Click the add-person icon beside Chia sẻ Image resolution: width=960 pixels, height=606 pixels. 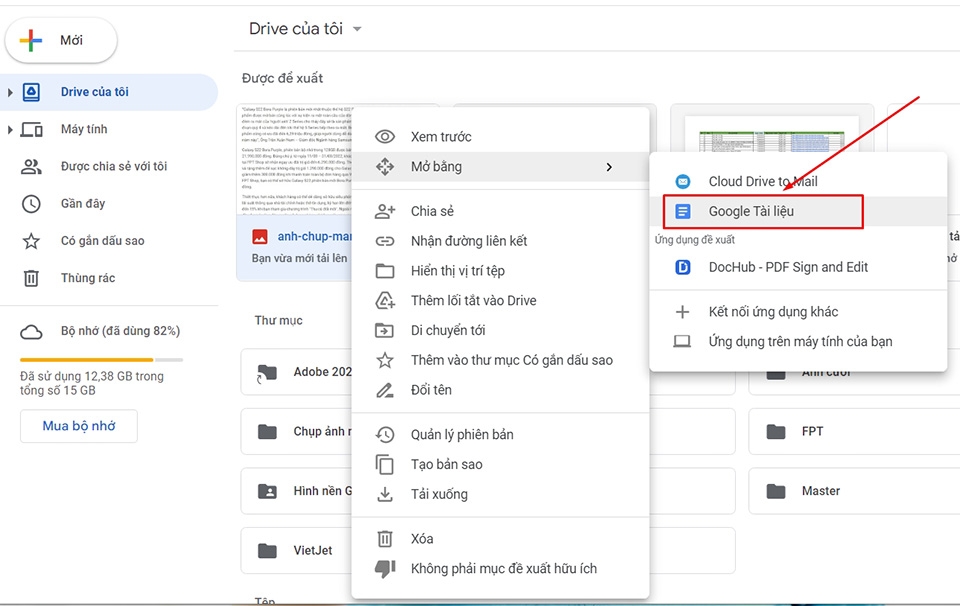tap(384, 211)
